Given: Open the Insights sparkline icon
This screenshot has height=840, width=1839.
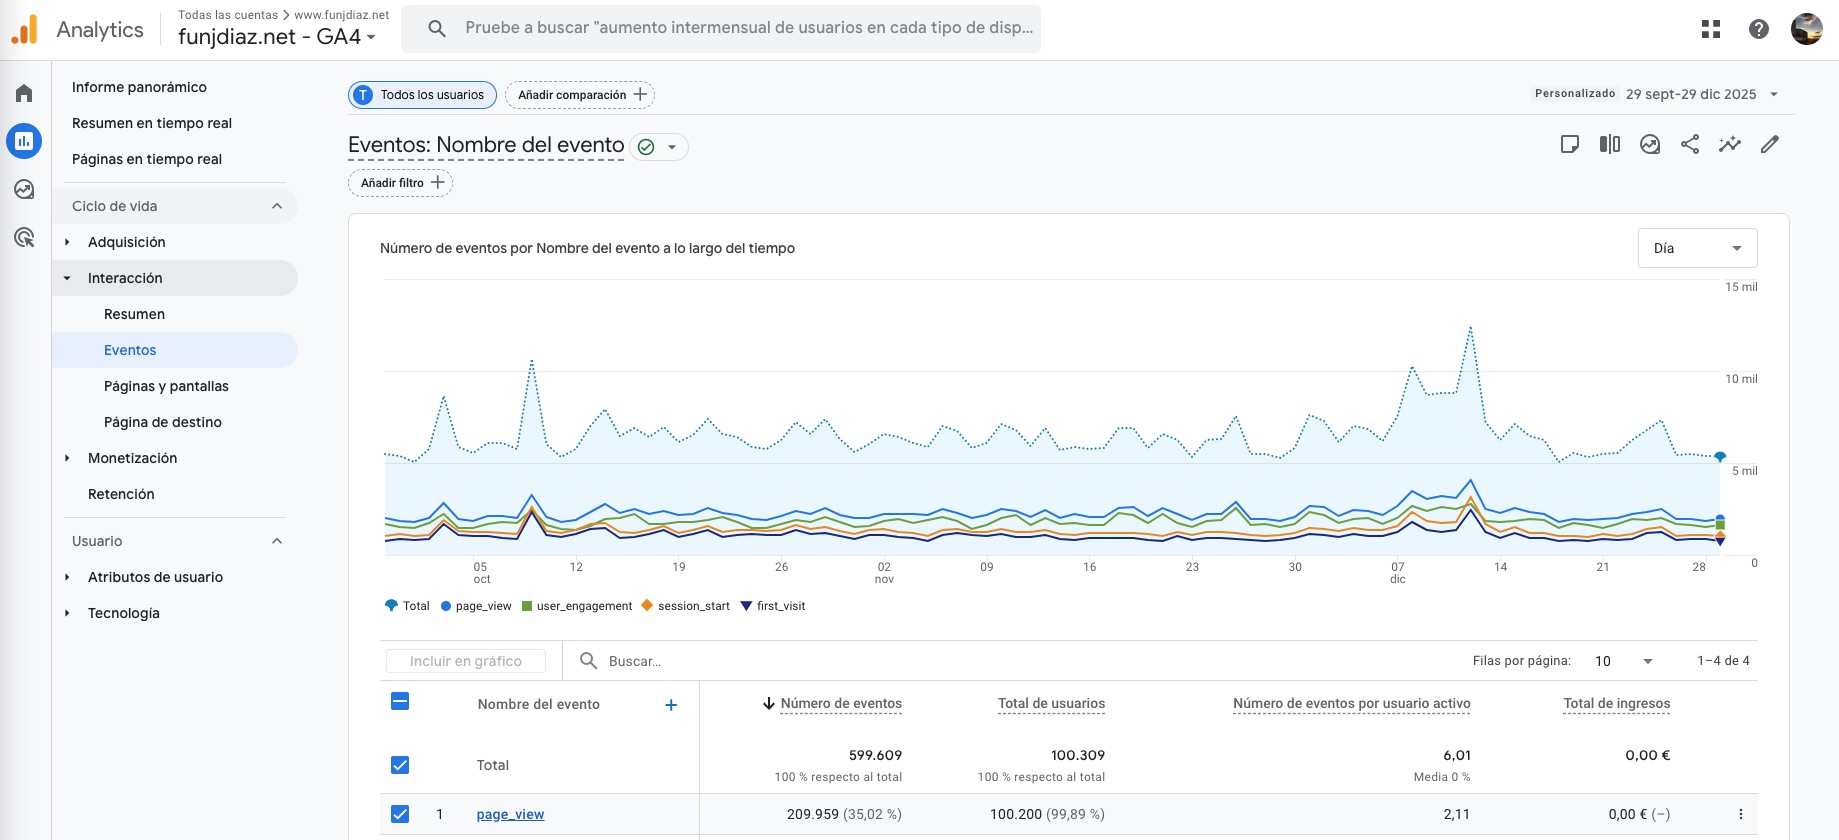Looking at the screenshot, I should tap(1730, 144).
